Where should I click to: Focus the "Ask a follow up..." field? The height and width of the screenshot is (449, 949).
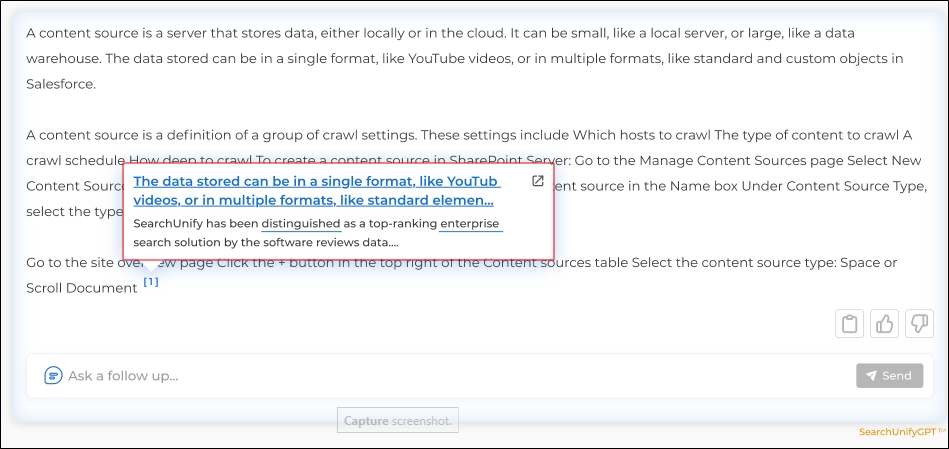click(450, 376)
